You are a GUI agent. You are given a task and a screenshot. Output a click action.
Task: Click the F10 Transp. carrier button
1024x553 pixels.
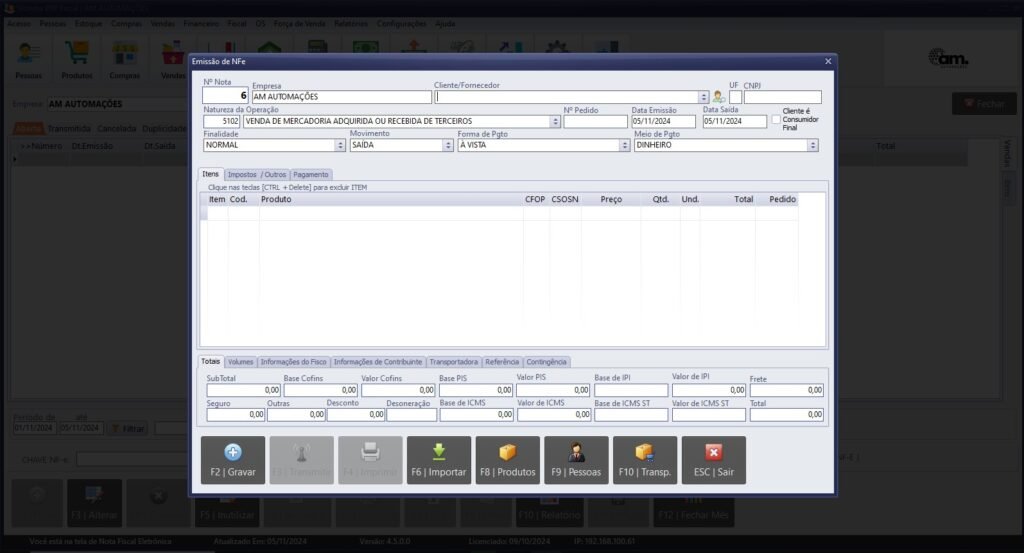(x=645, y=460)
